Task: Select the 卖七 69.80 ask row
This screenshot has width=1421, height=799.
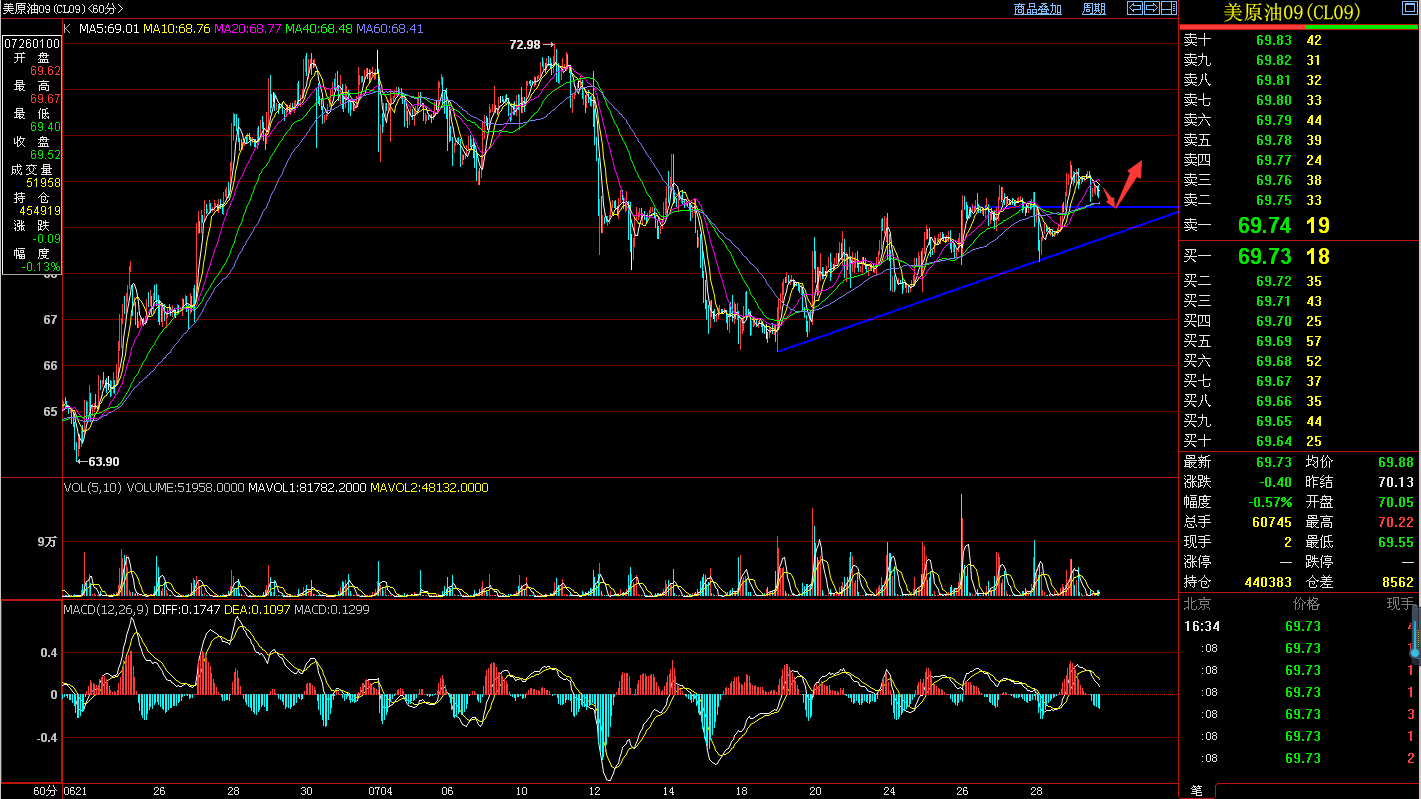Action: 1299,100
